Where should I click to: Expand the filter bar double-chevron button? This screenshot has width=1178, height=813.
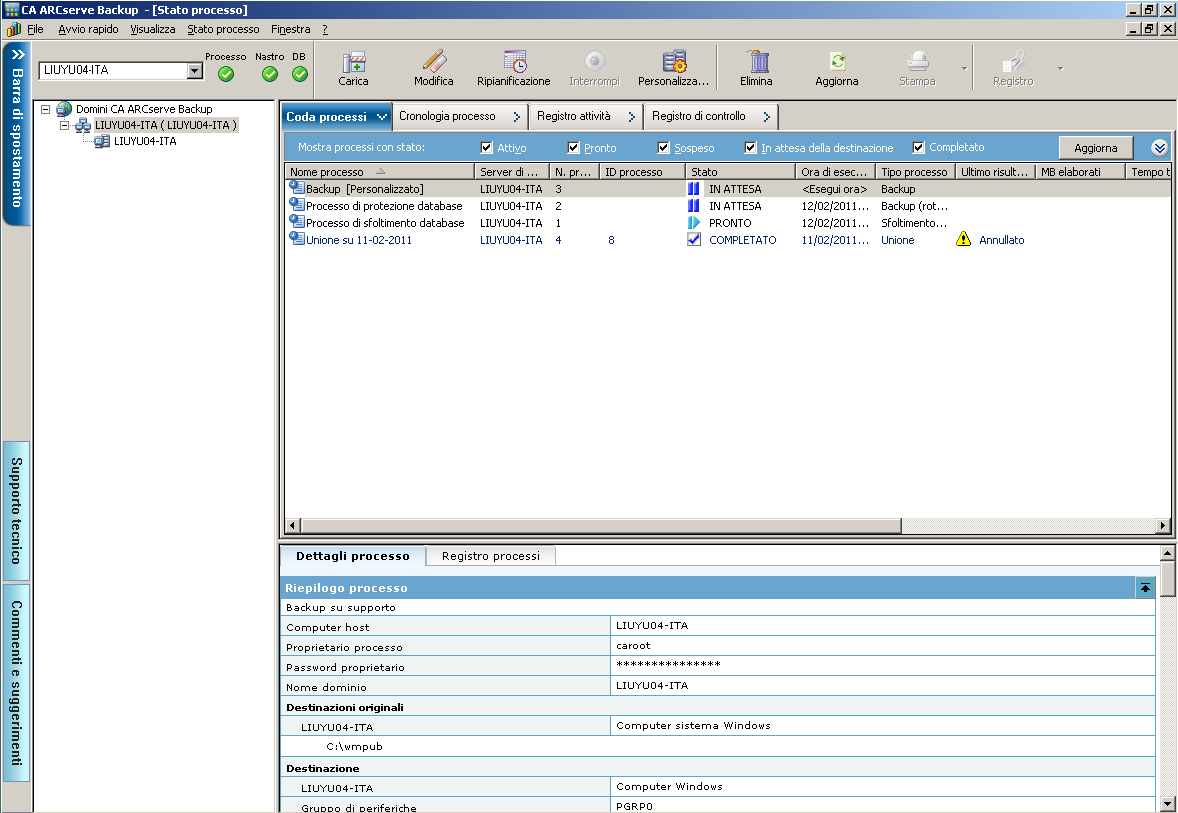point(1159,148)
